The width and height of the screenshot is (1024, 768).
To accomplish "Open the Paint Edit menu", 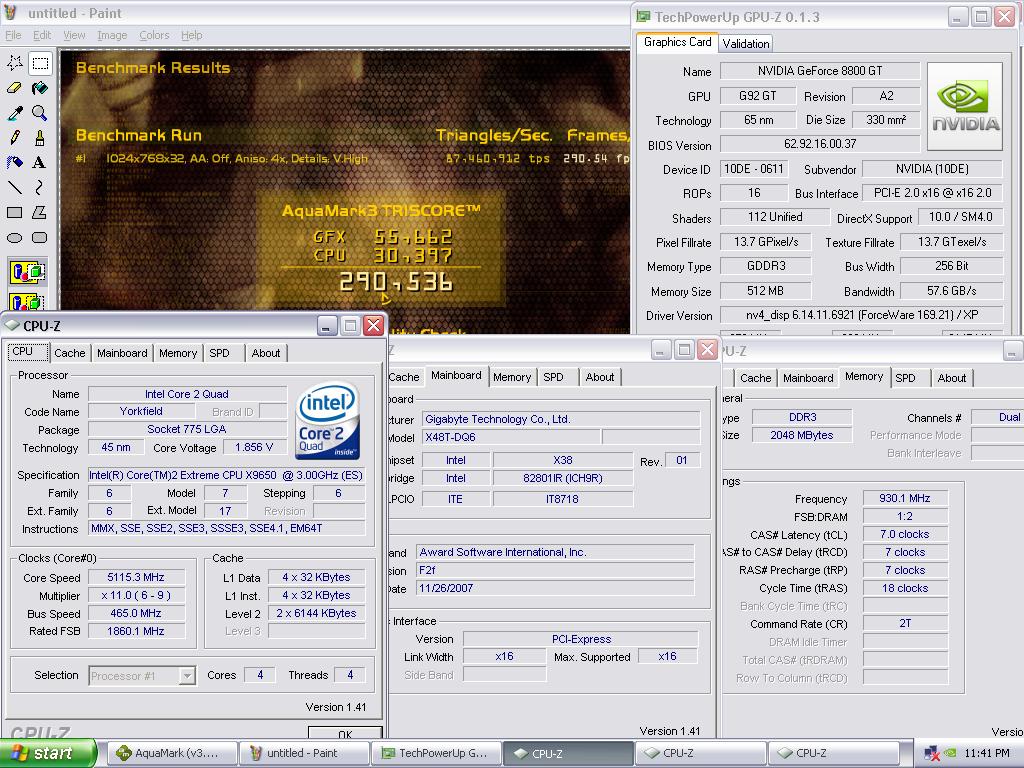I will tap(42, 35).
